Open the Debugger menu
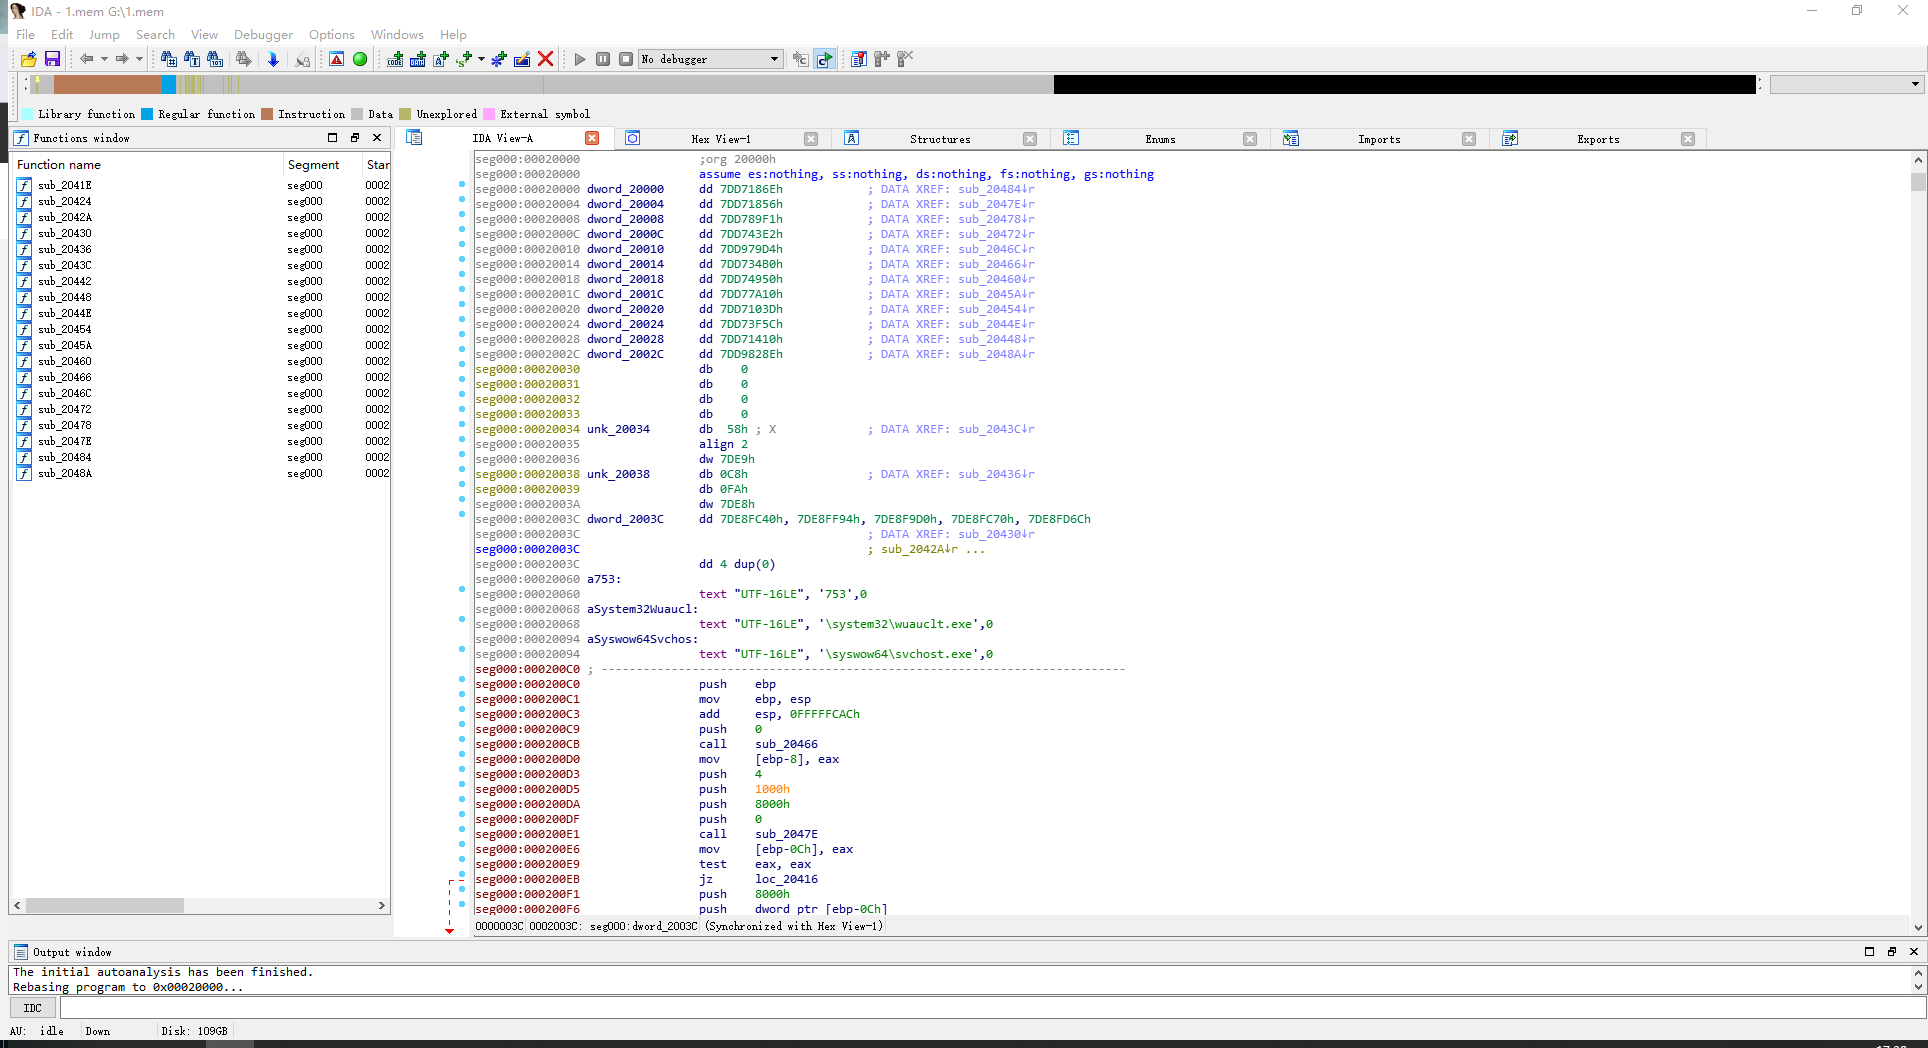Screen dimensions: 1928x1048 click(x=263, y=34)
